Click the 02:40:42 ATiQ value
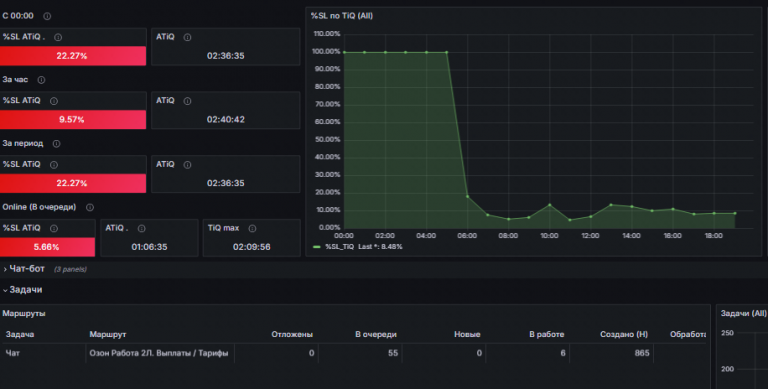 click(x=225, y=120)
